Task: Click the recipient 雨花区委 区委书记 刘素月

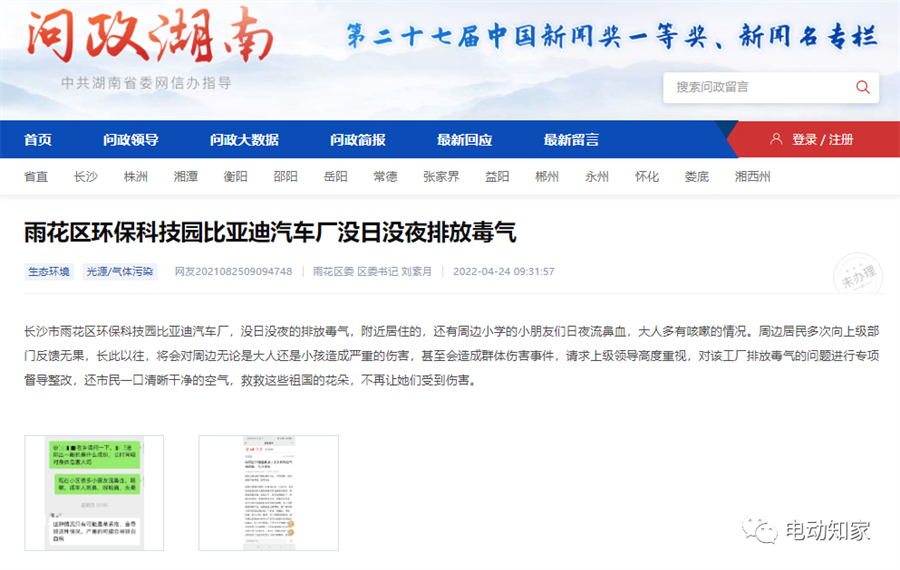Action: tap(373, 272)
